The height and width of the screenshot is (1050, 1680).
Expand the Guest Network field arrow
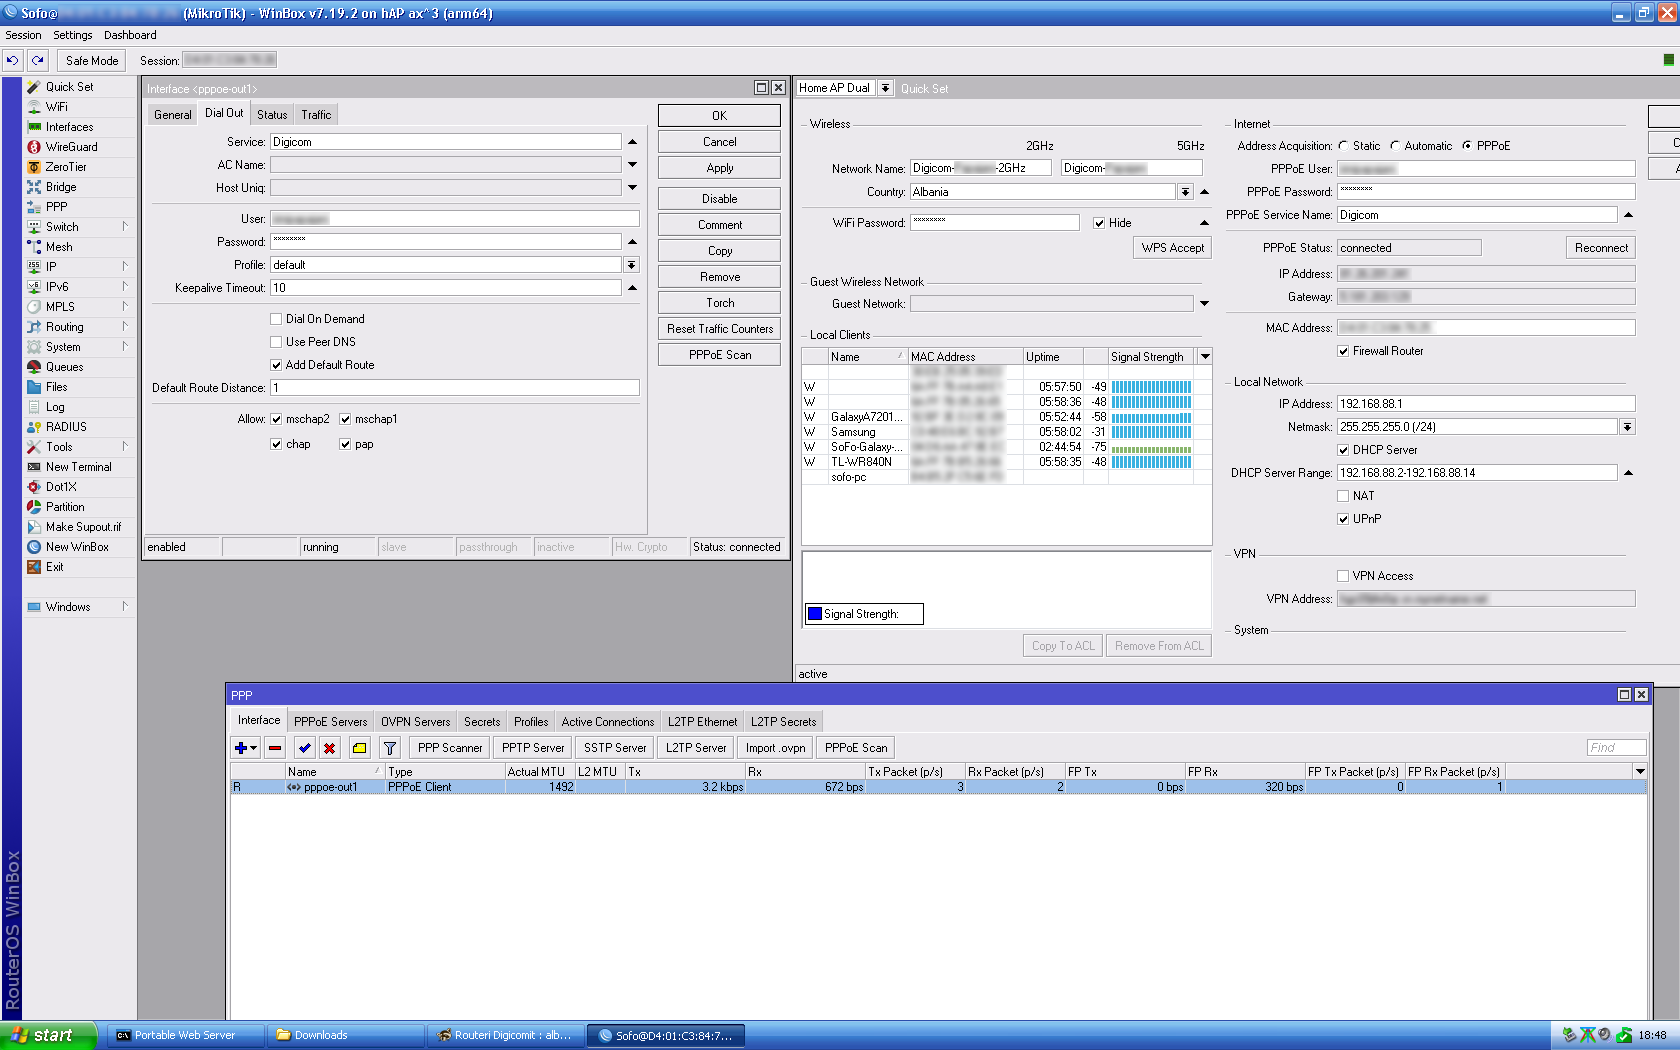pyautogui.click(x=1204, y=304)
